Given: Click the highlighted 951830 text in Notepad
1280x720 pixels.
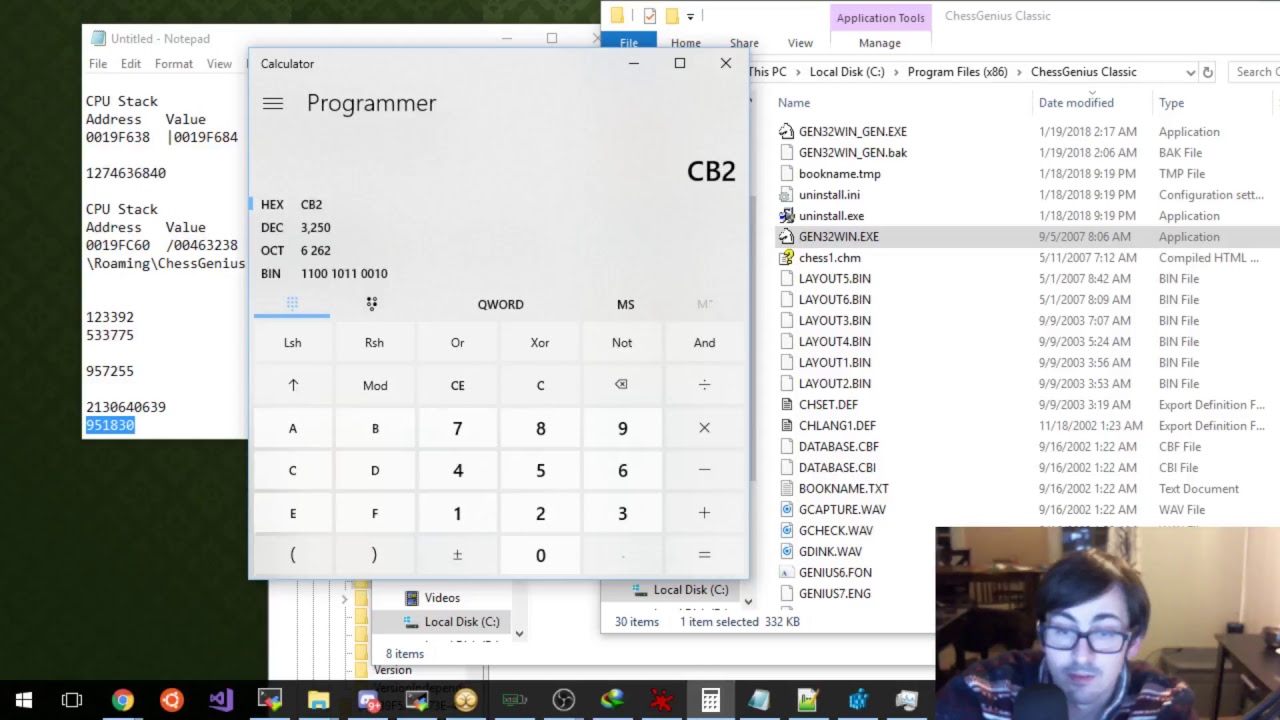Looking at the screenshot, I should pyautogui.click(x=110, y=425).
